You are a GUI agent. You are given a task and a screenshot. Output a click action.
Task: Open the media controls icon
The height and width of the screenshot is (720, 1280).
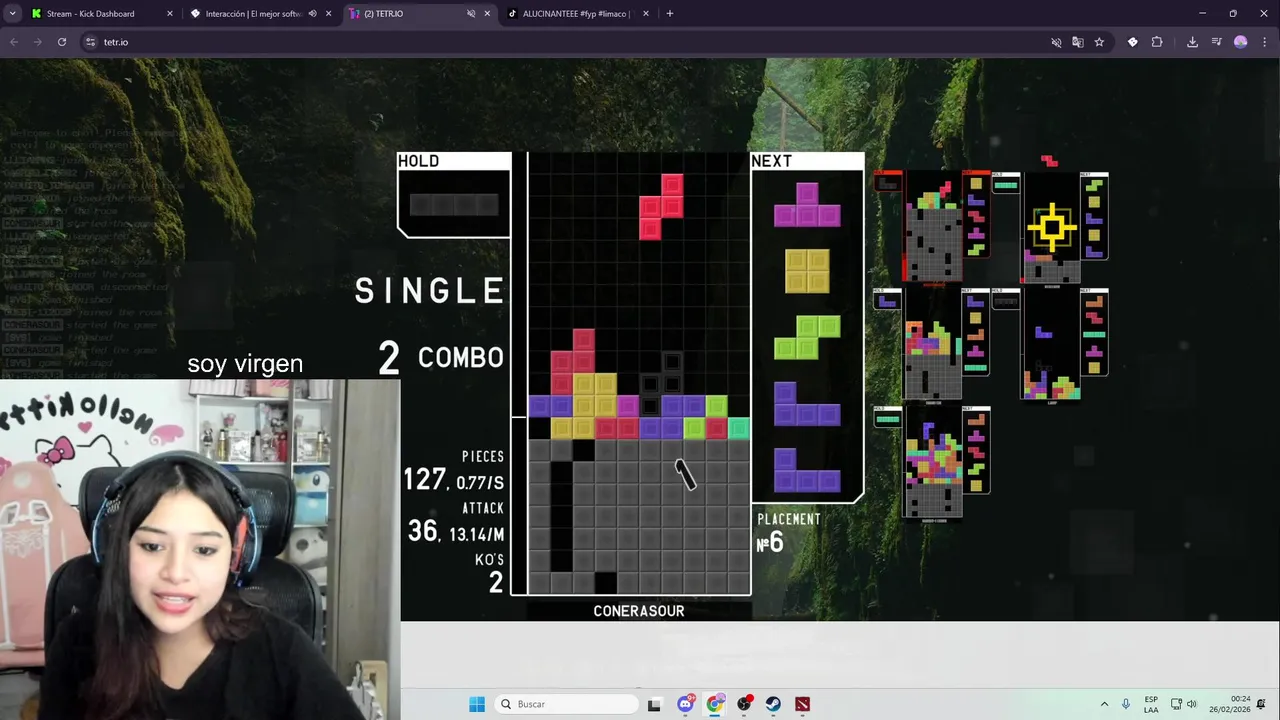tap(1216, 42)
